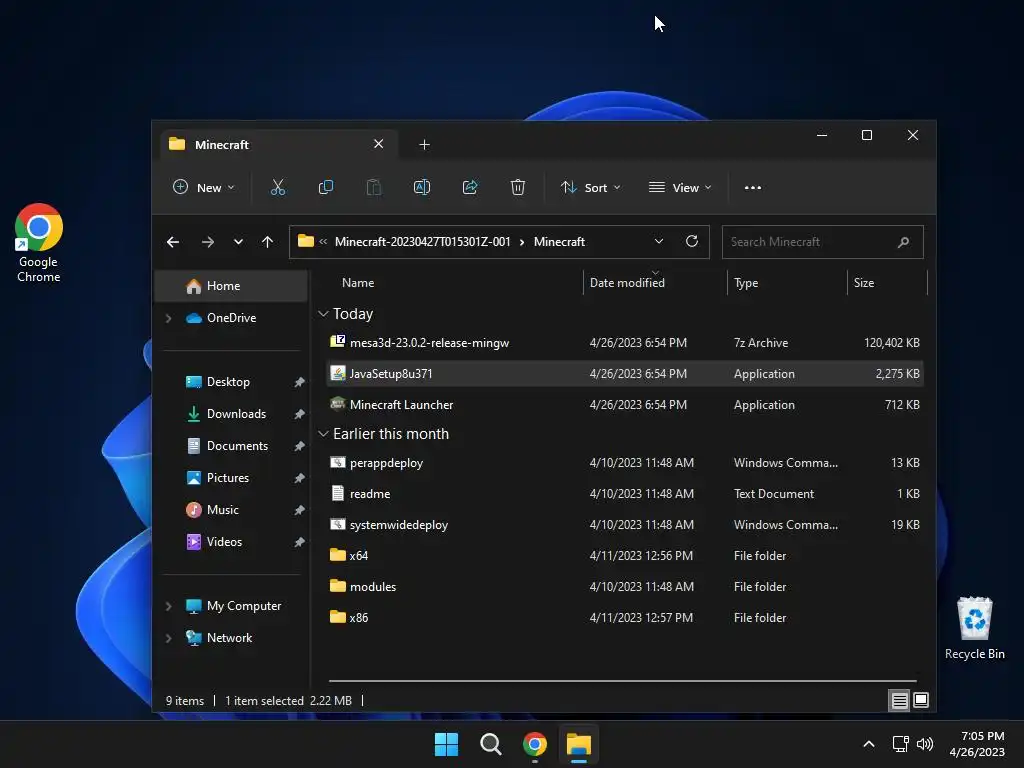Open network status in system tray
The height and width of the screenshot is (768, 1024).
tap(901, 744)
